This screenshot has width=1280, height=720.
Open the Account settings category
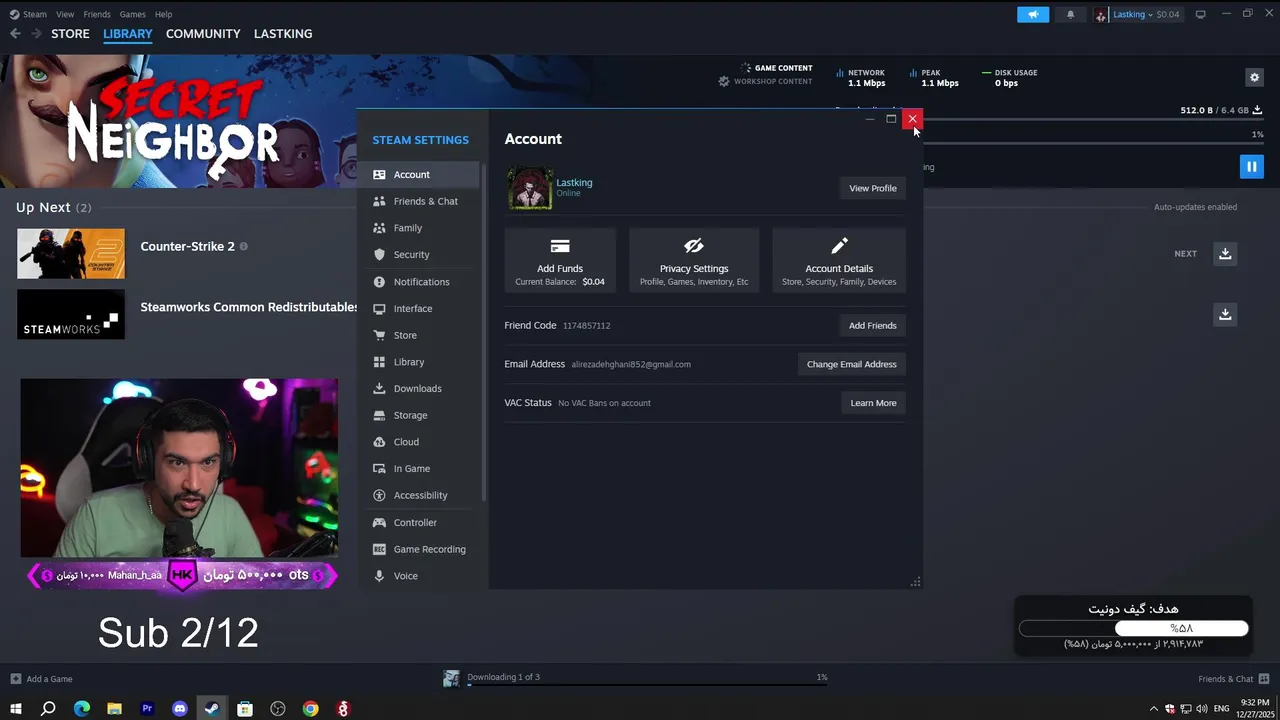421,174
